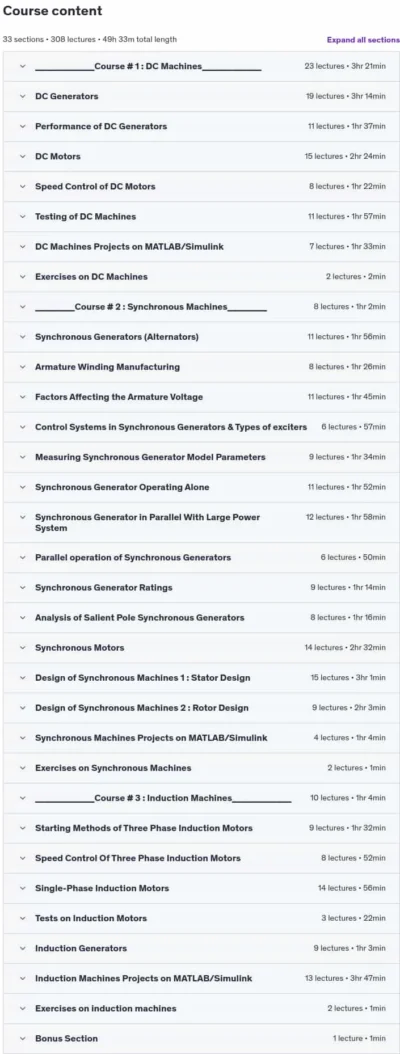Open the Induction Generators section
The width and height of the screenshot is (400, 1054).
pos(201,948)
